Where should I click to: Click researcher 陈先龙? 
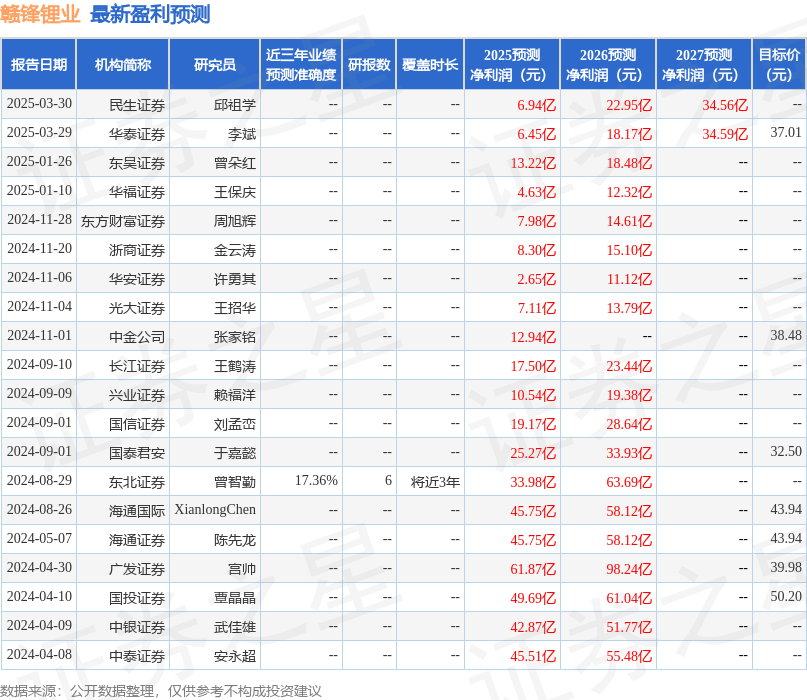point(235,540)
